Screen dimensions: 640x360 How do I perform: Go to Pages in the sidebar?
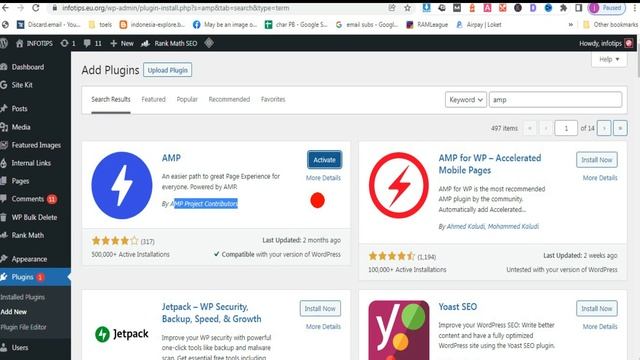(x=20, y=181)
